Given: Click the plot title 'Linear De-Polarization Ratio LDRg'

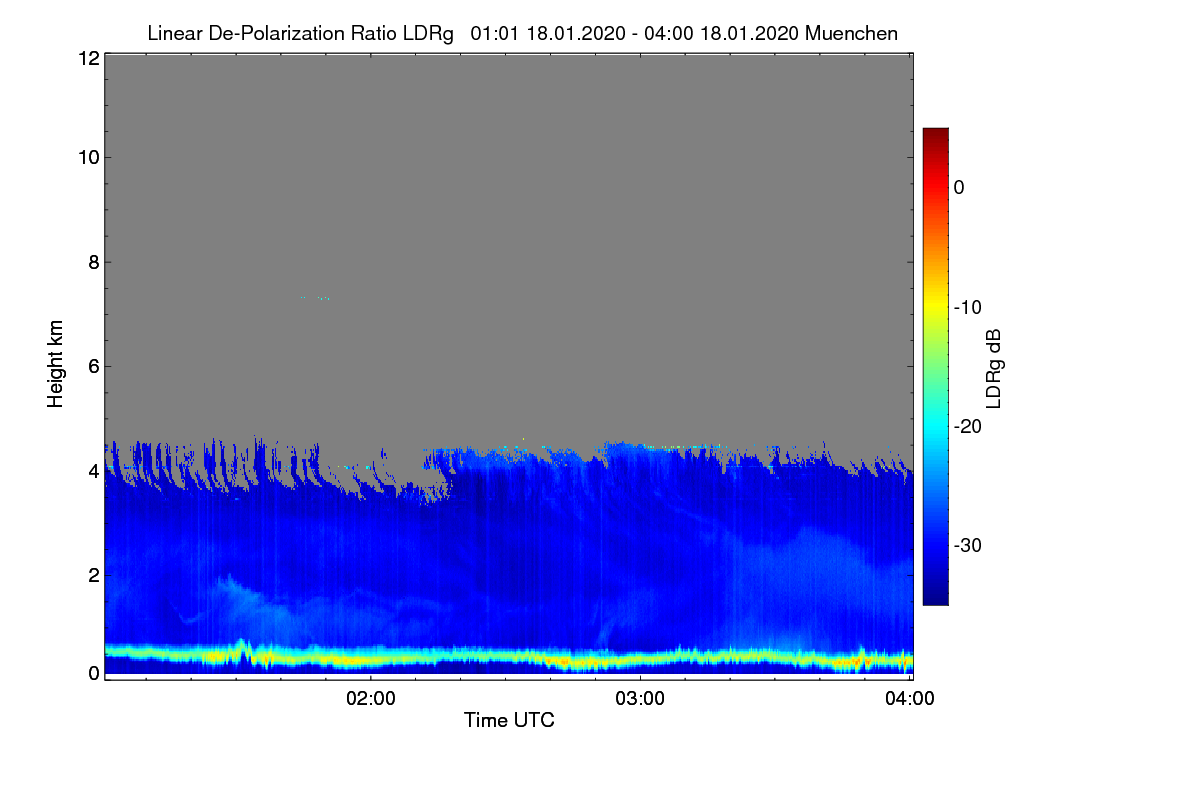Looking at the screenshot, I should pos(300,34).
